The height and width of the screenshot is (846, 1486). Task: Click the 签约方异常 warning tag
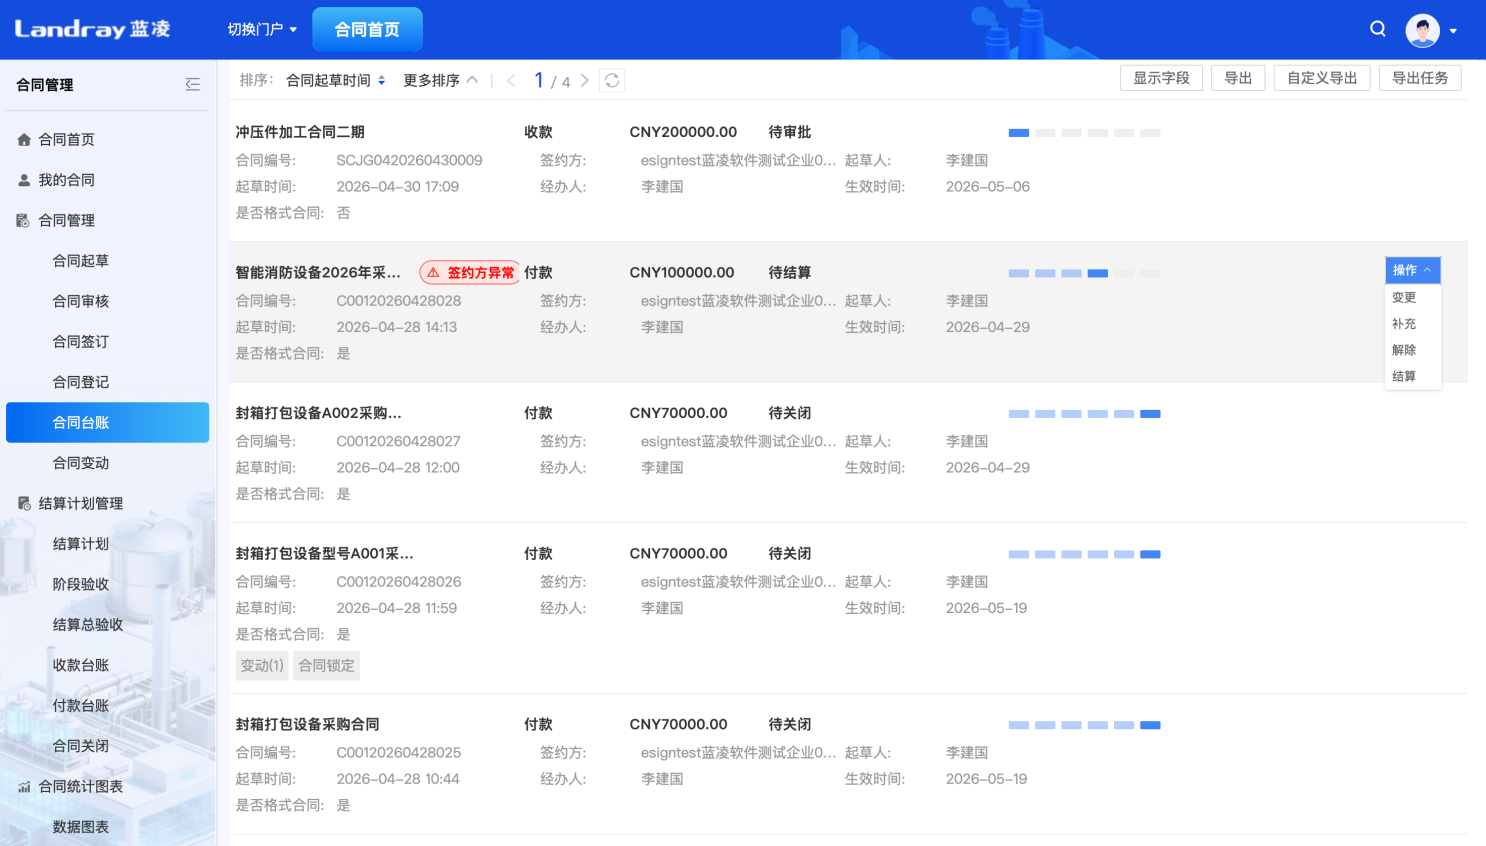click(x=470, y=273)
